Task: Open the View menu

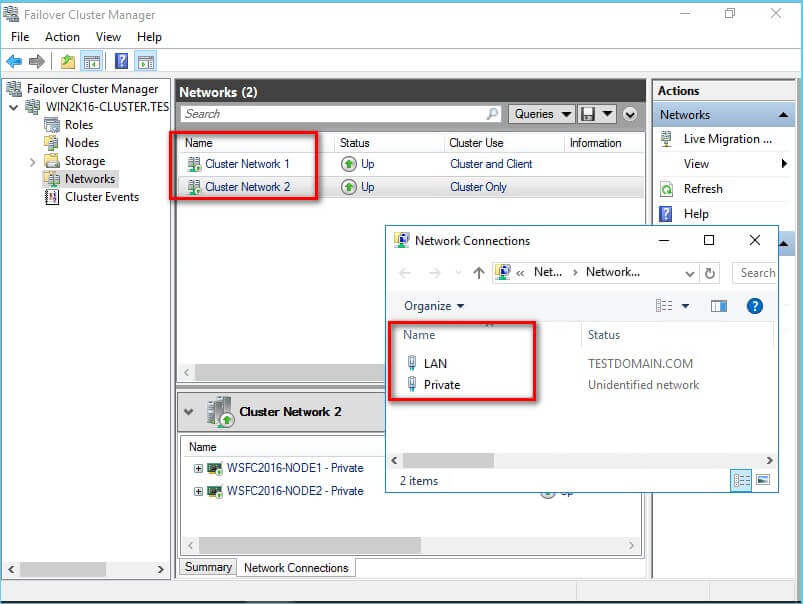Action: tap(108, 37)
